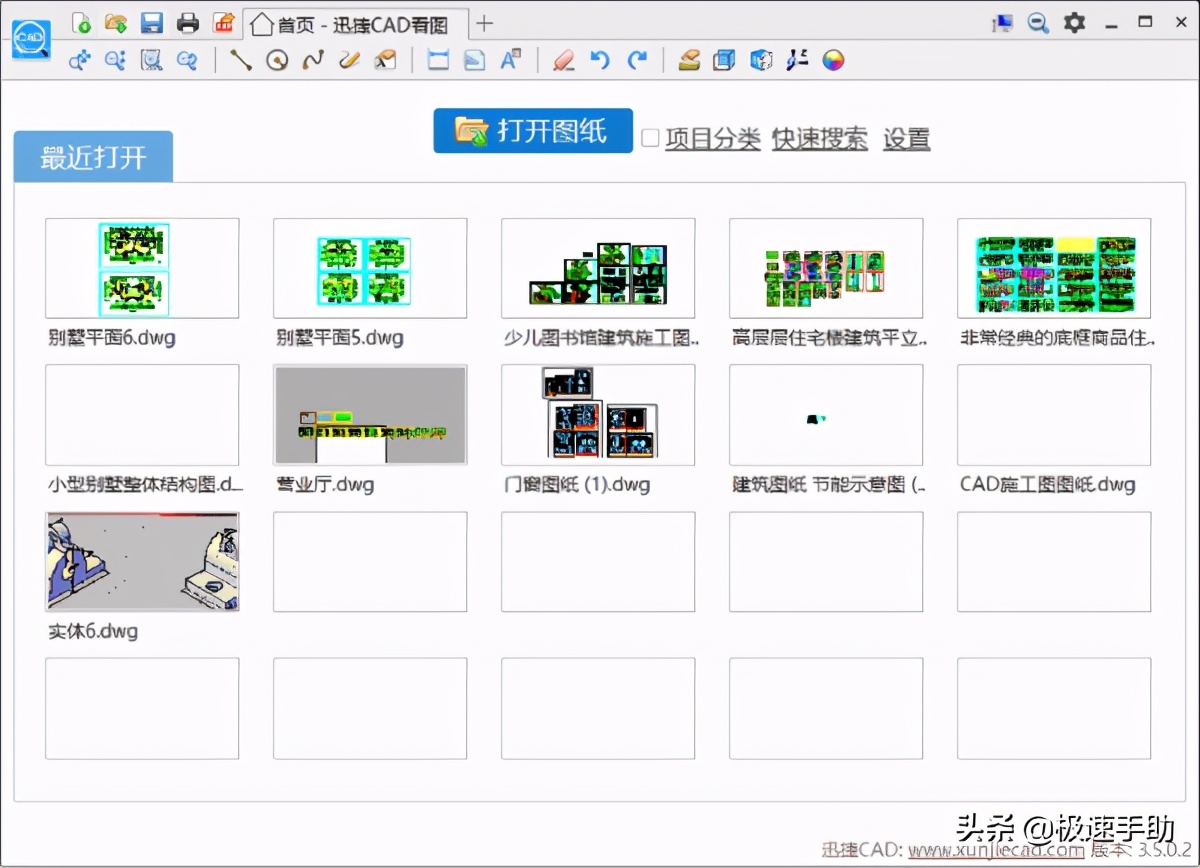Click the color wheel icon at toolbar end
This screenshot has height=868, width=1200.
coord(833,60)
